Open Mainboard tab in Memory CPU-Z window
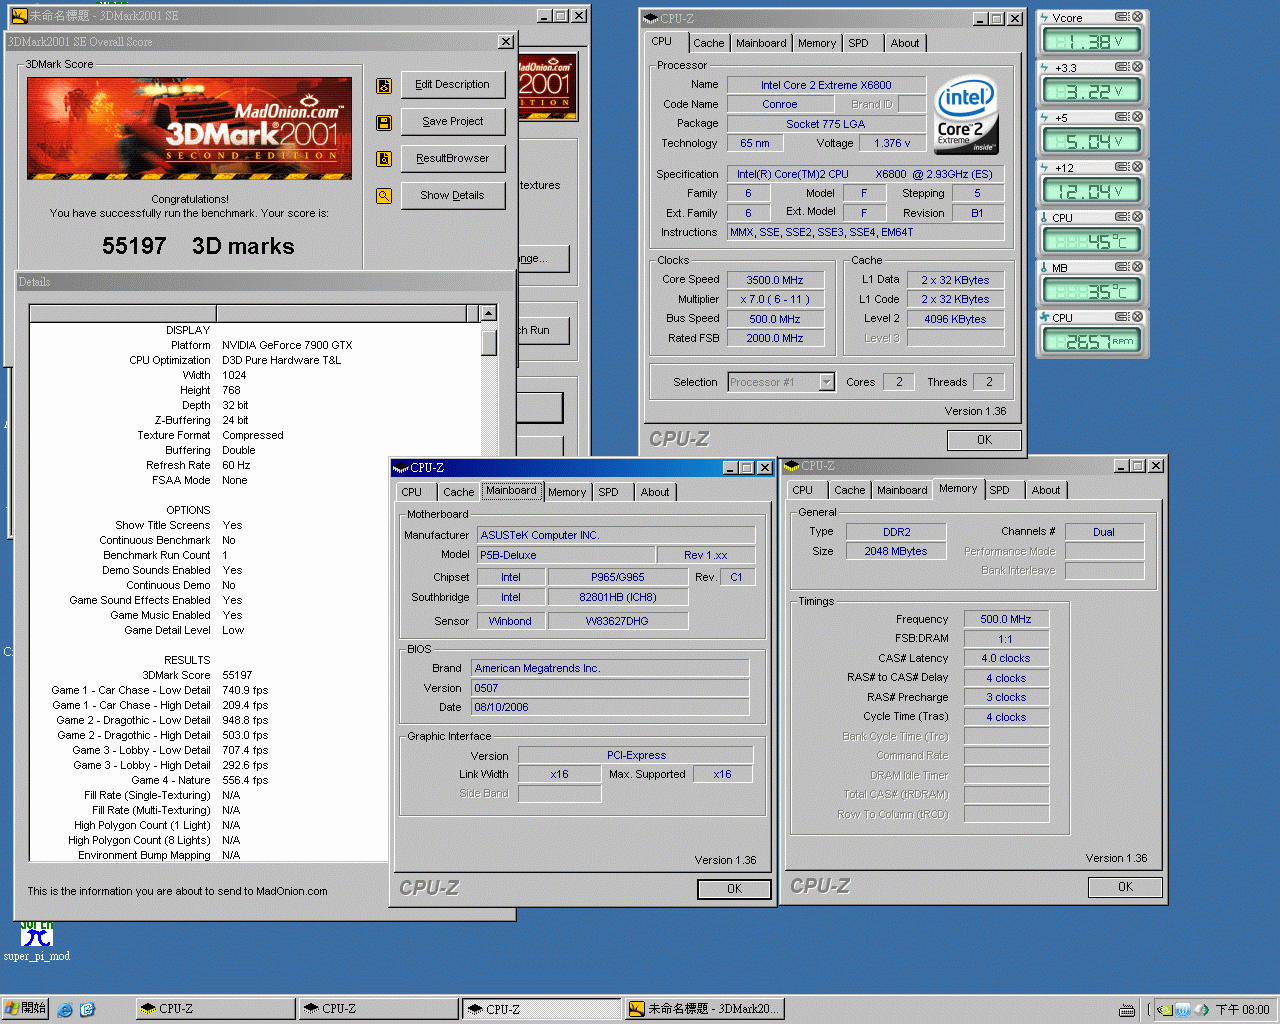This screenshot has height=1024, width=1280. pos(902,490)
